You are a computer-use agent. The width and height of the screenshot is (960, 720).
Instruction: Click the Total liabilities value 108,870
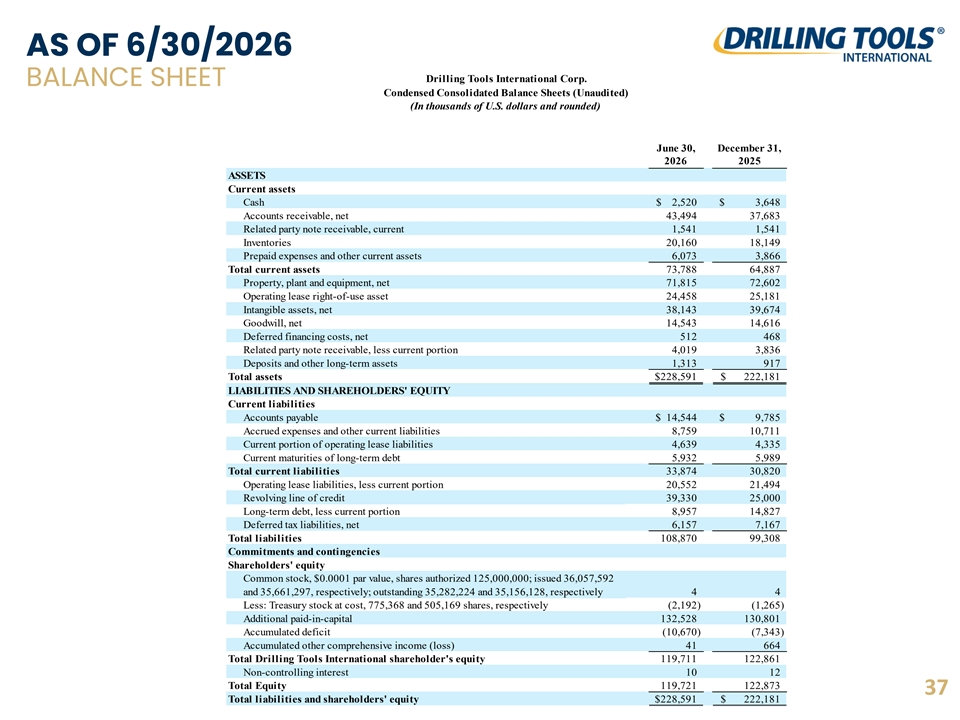678,539
